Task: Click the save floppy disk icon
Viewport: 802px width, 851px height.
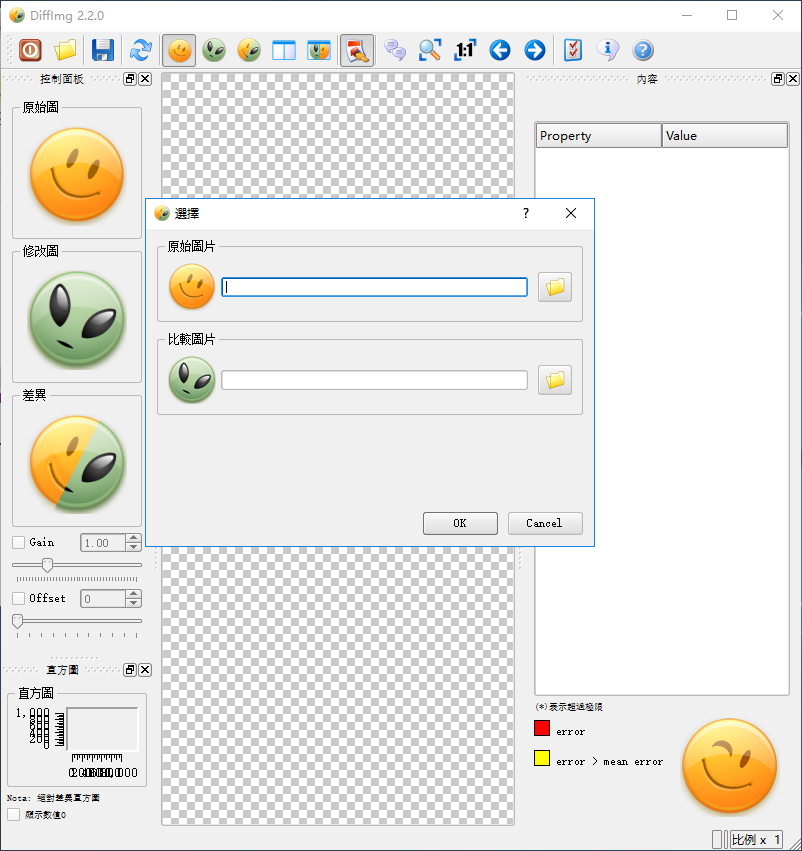Action: [102, 50]
